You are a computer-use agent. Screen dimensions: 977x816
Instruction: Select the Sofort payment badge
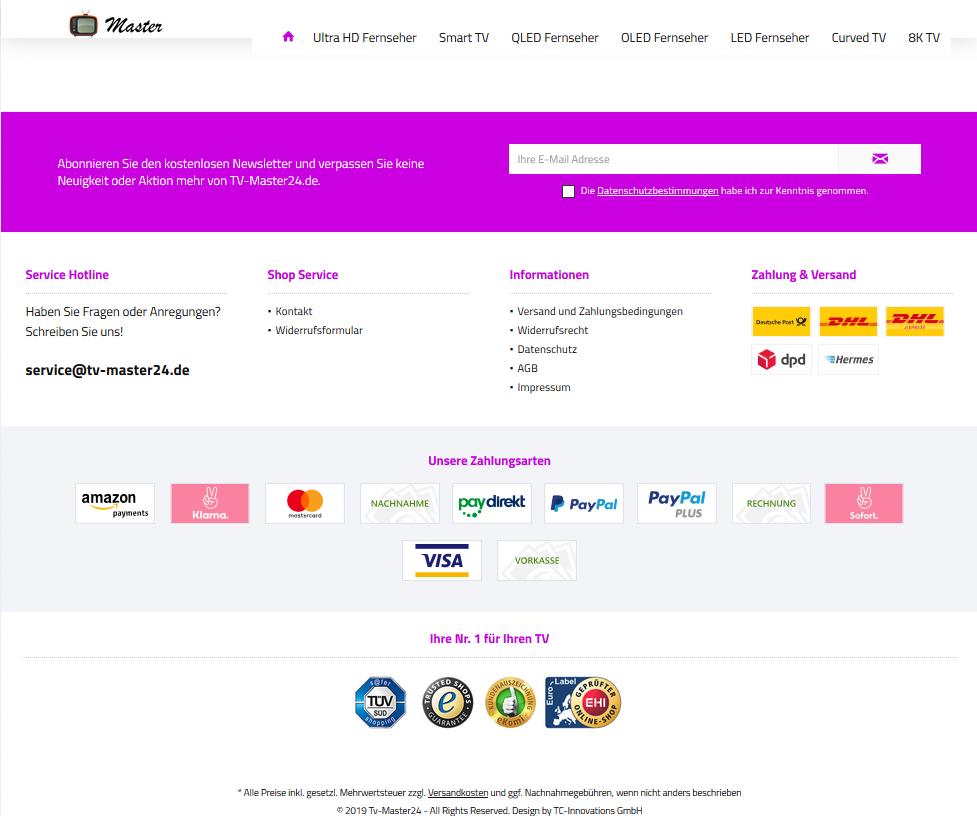click(x=864, y=503)
